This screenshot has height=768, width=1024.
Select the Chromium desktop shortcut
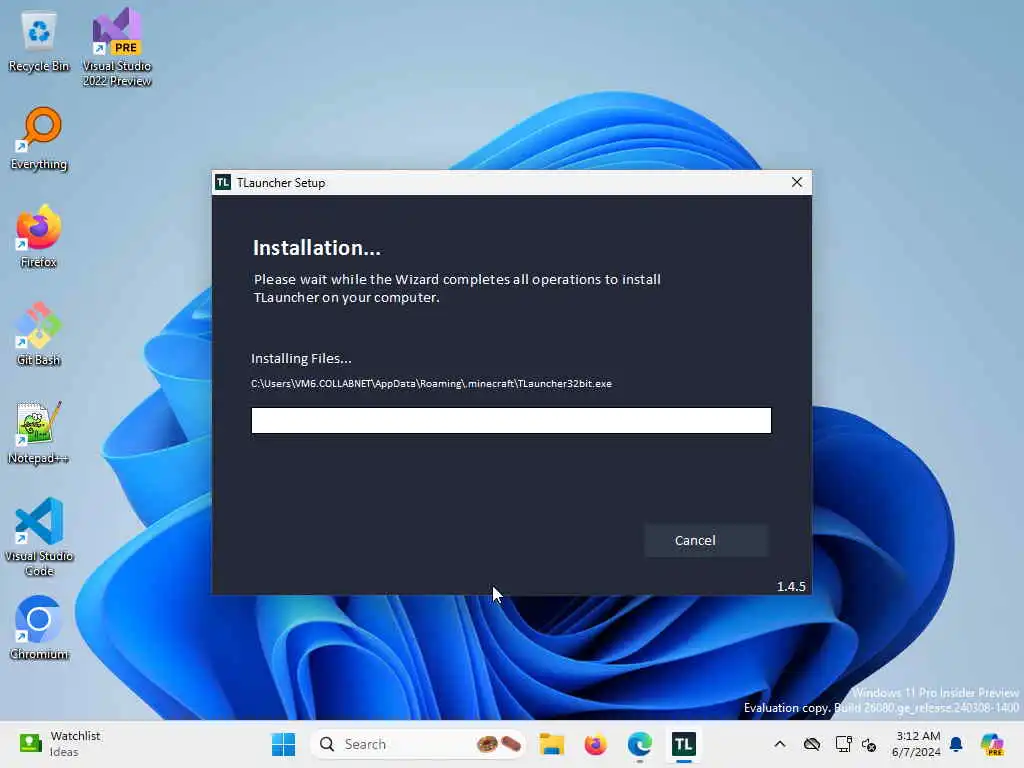pos(39,628)
